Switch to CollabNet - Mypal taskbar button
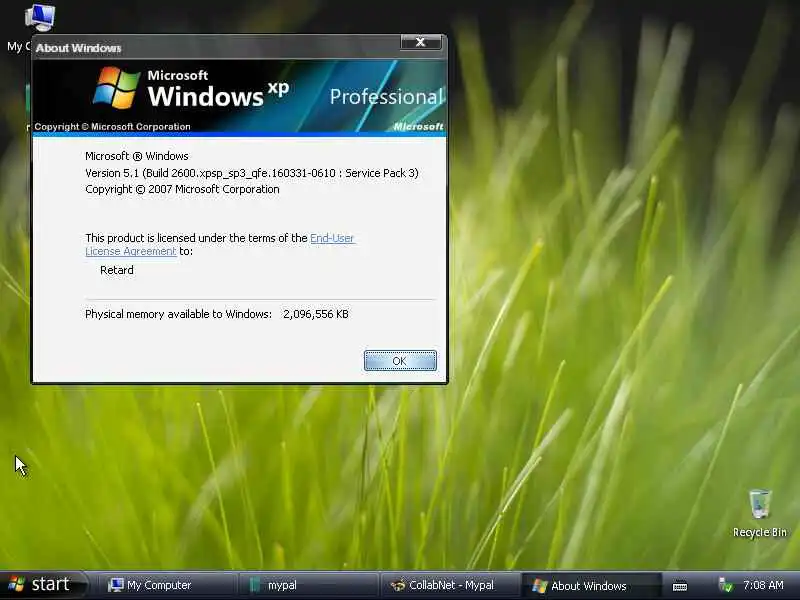Screen dimensions: 800x600 click(451, 585)
